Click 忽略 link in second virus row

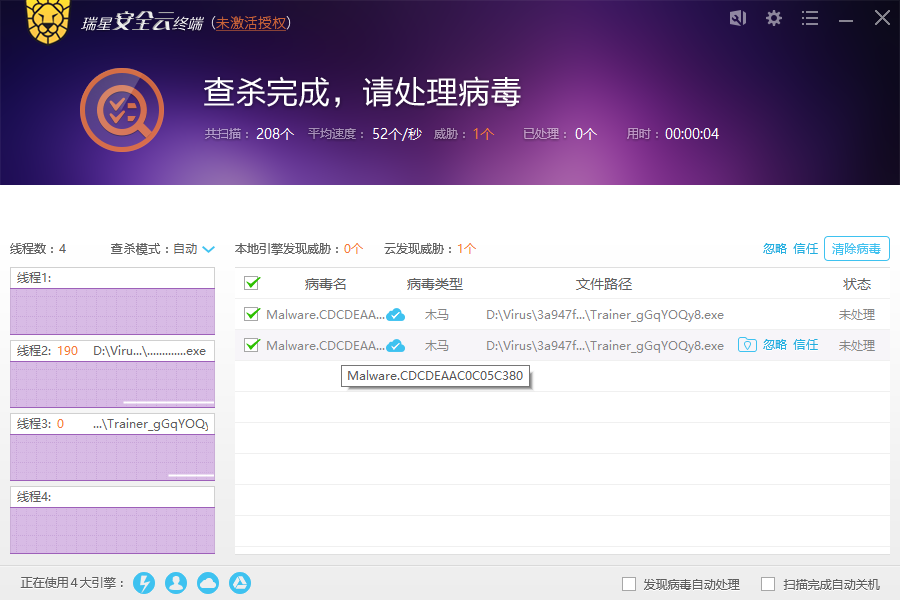[x=774, y=344]
